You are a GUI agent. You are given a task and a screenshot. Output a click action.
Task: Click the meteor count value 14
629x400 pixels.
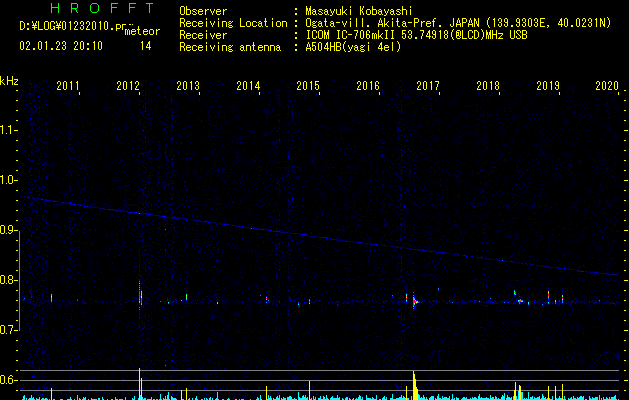point(146,46)
